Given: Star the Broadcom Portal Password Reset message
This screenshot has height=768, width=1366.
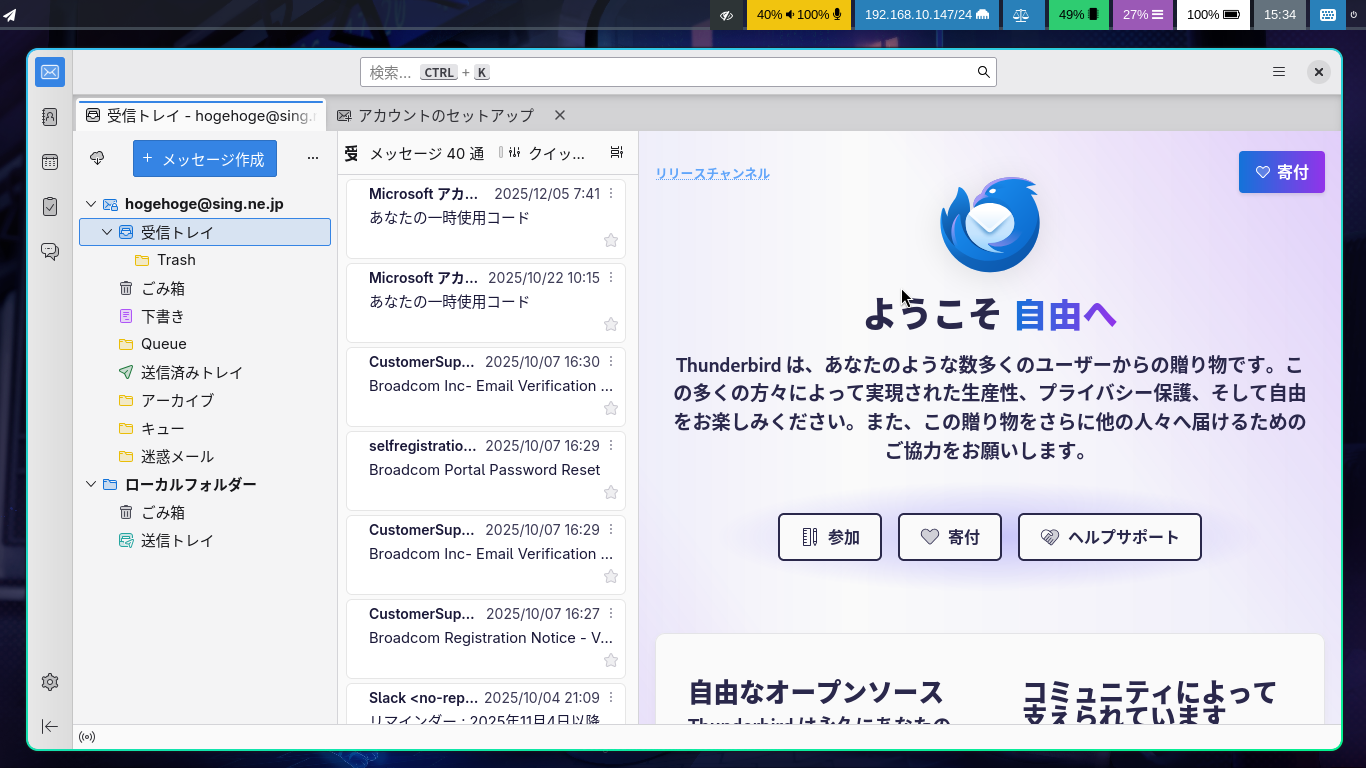Looking at the screenshot, I should (x=611, y=492).
